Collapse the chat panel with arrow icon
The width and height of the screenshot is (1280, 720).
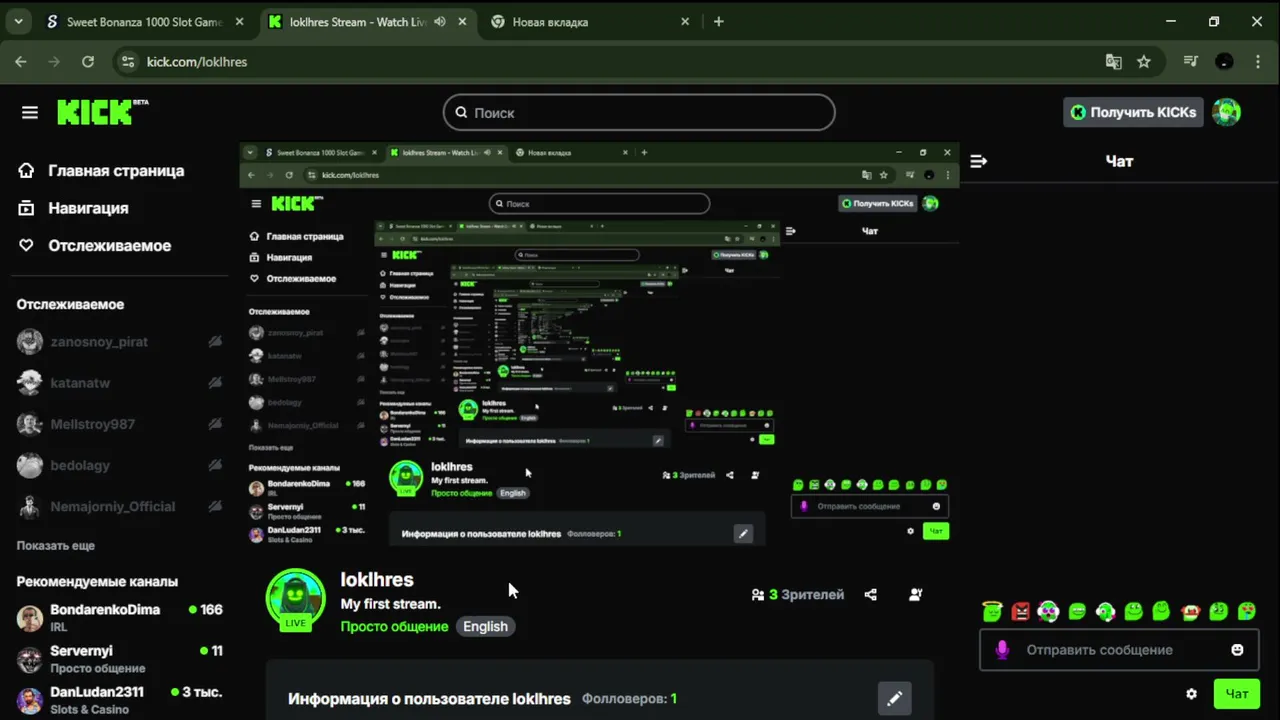click(979, 161)
